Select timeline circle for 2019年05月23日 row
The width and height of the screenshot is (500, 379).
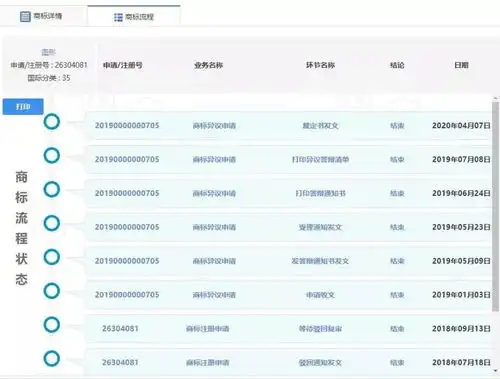point(52,223)
